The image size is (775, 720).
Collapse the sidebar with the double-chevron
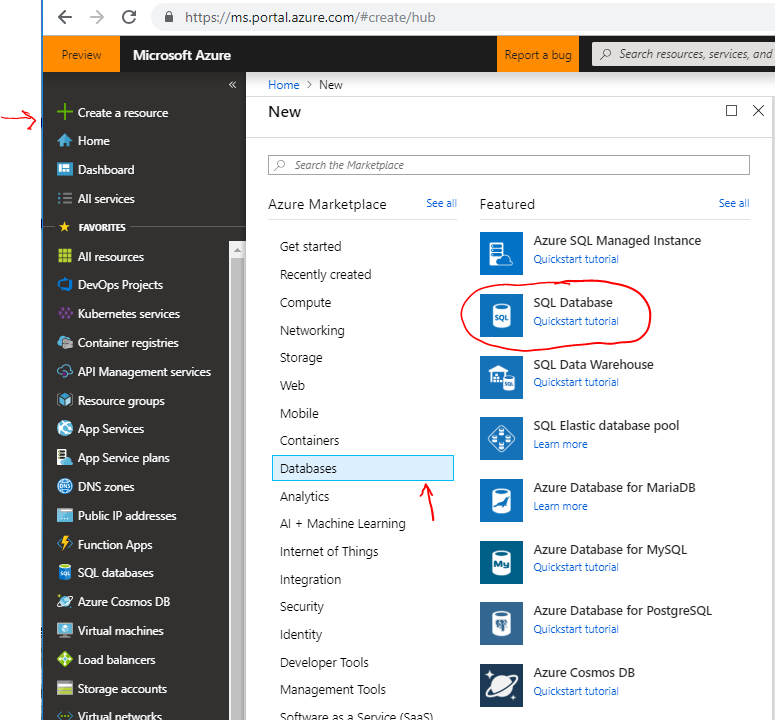point(232,85)
